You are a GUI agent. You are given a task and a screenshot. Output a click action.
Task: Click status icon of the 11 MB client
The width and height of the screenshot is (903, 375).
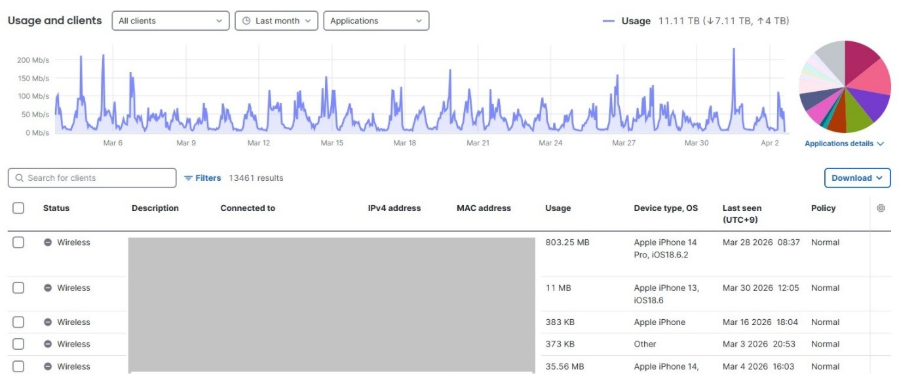click(48, 288)
